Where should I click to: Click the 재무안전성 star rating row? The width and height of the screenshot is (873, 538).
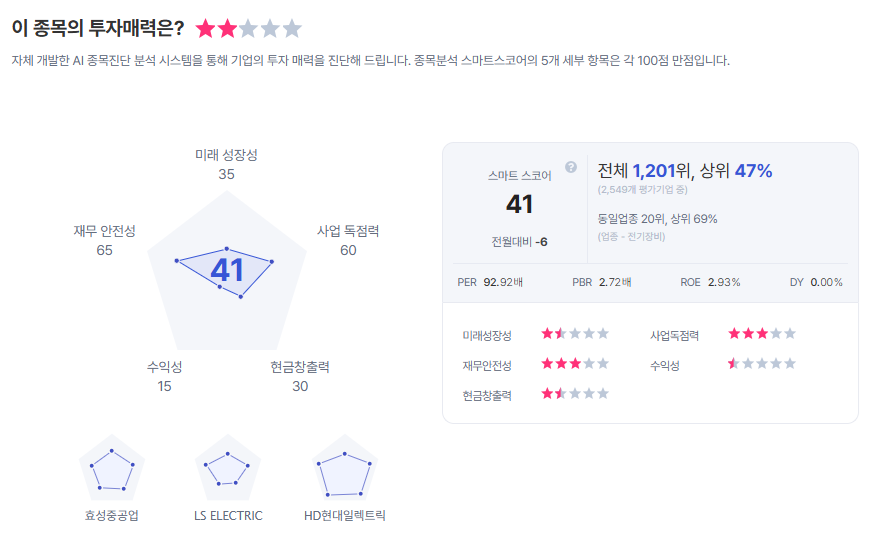575,364
